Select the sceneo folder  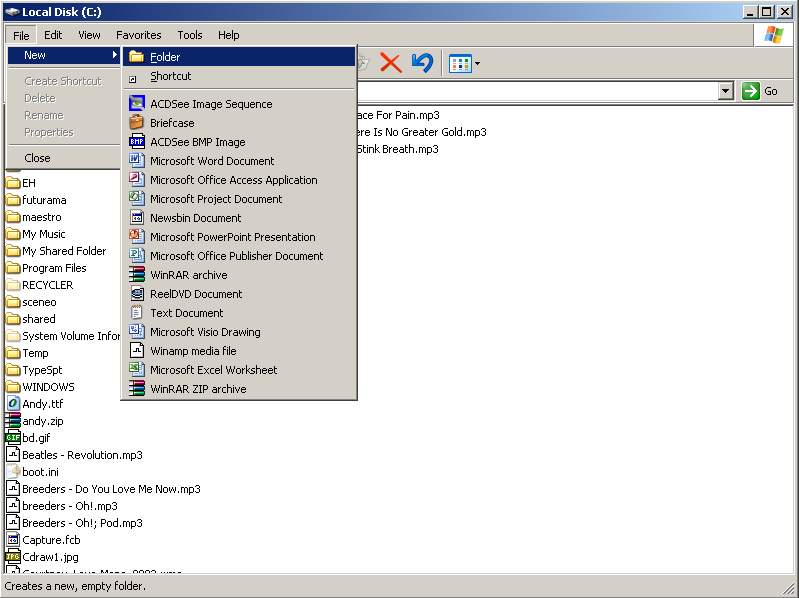coord(31,302)
